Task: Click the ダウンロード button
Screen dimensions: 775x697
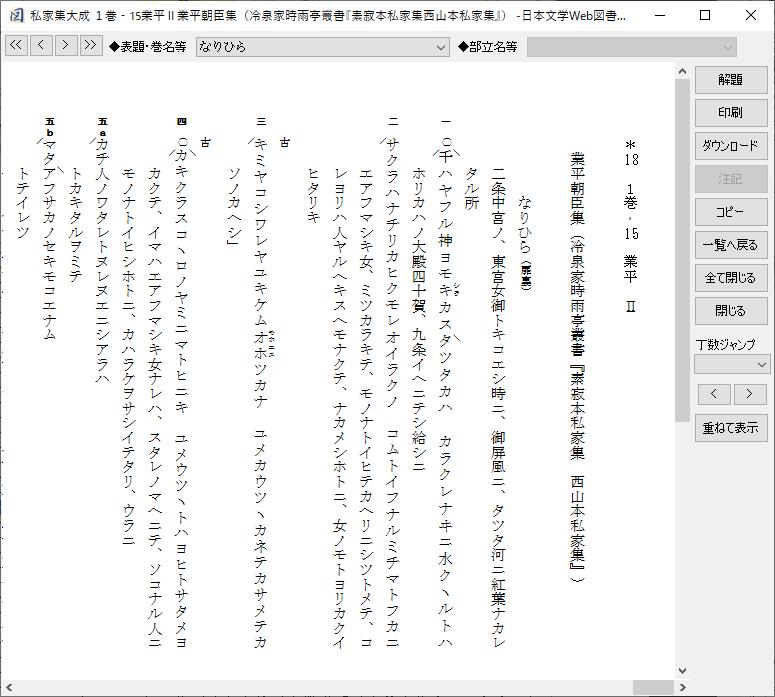Action: [731, 146]
